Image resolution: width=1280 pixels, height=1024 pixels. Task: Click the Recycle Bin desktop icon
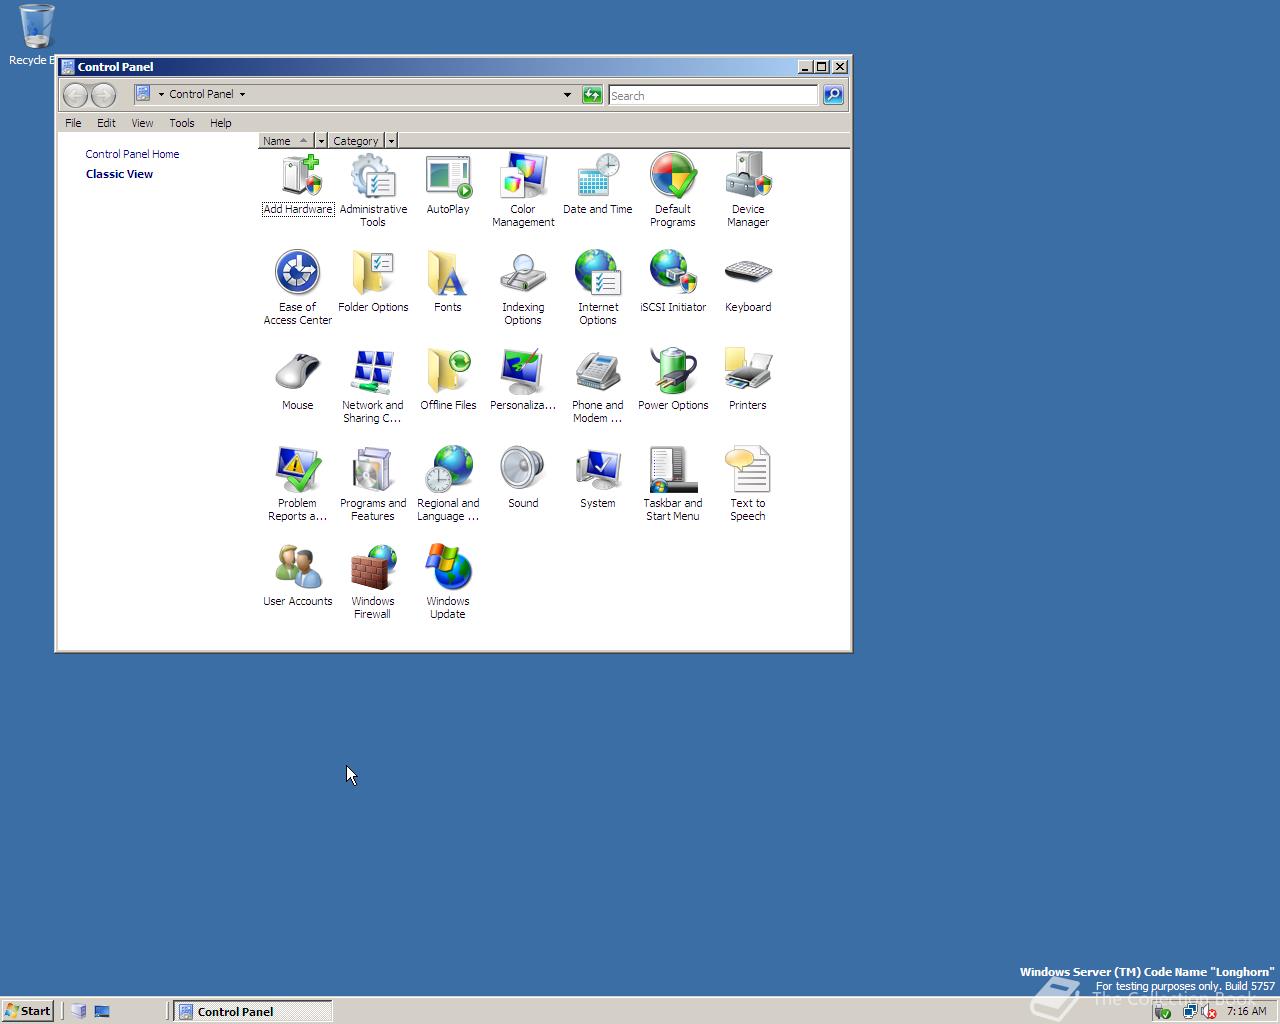[36, 35]
